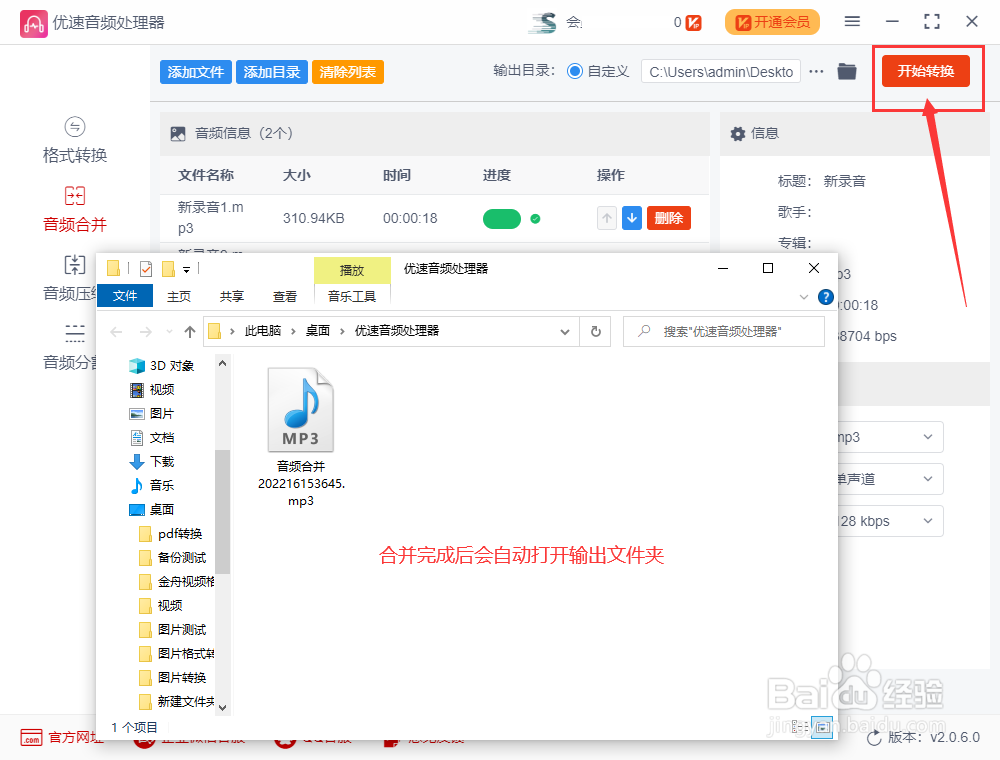Viewport: 1000px width, 760px height.
Task: Open the pdf转换 folder in tree
Action: coord(170,534)
